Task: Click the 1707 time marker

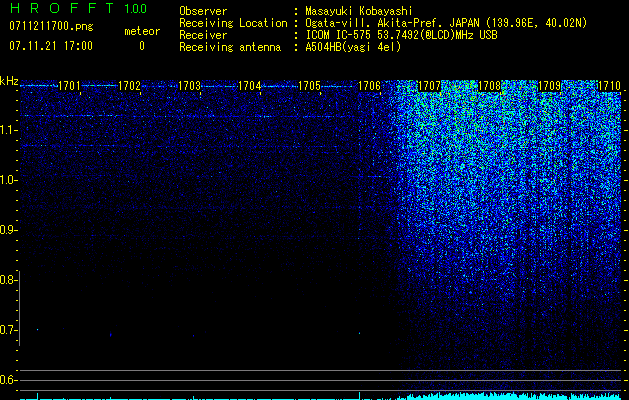Action: [x=430, y=86]
